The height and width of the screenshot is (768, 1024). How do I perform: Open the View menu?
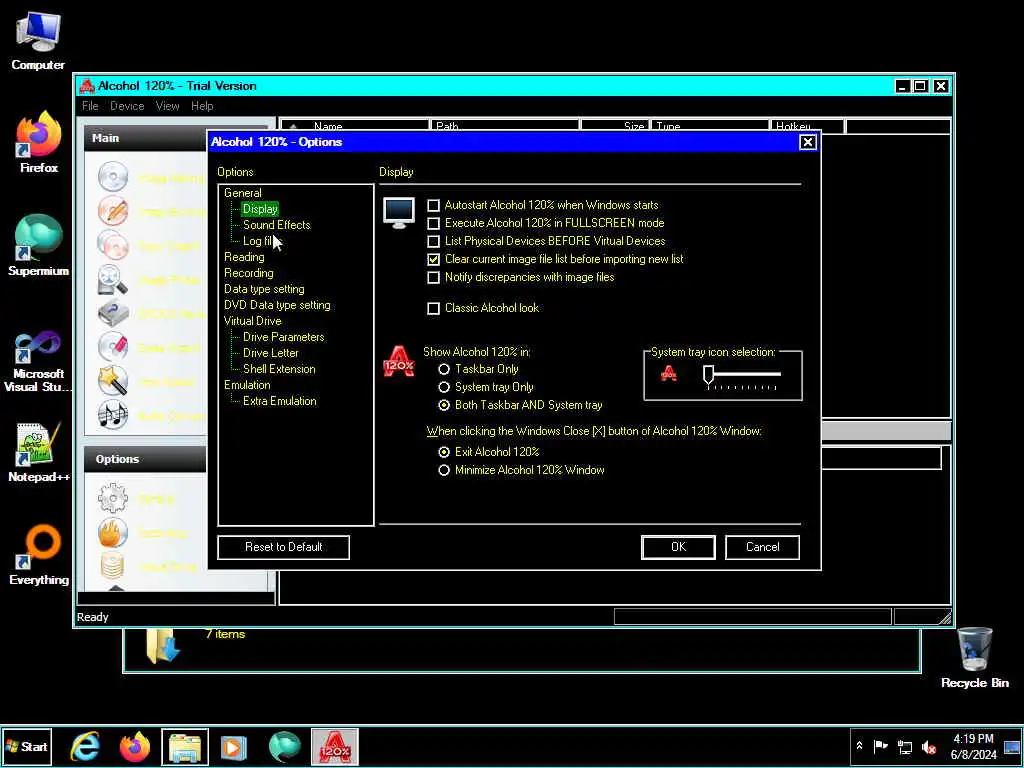[167, 106]
